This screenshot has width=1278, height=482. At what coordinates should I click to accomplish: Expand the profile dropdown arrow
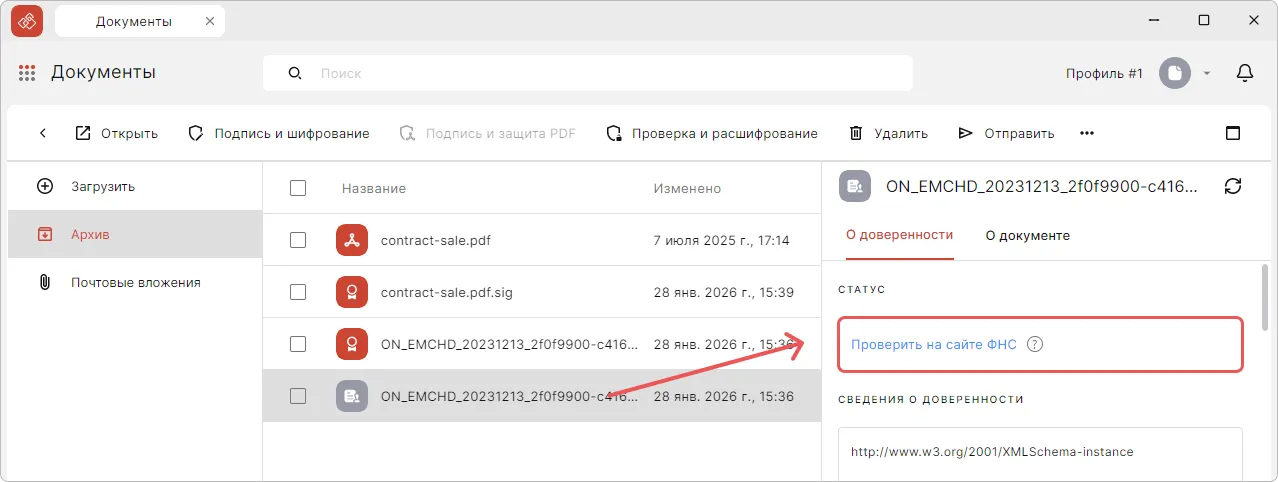point(1207,73)
